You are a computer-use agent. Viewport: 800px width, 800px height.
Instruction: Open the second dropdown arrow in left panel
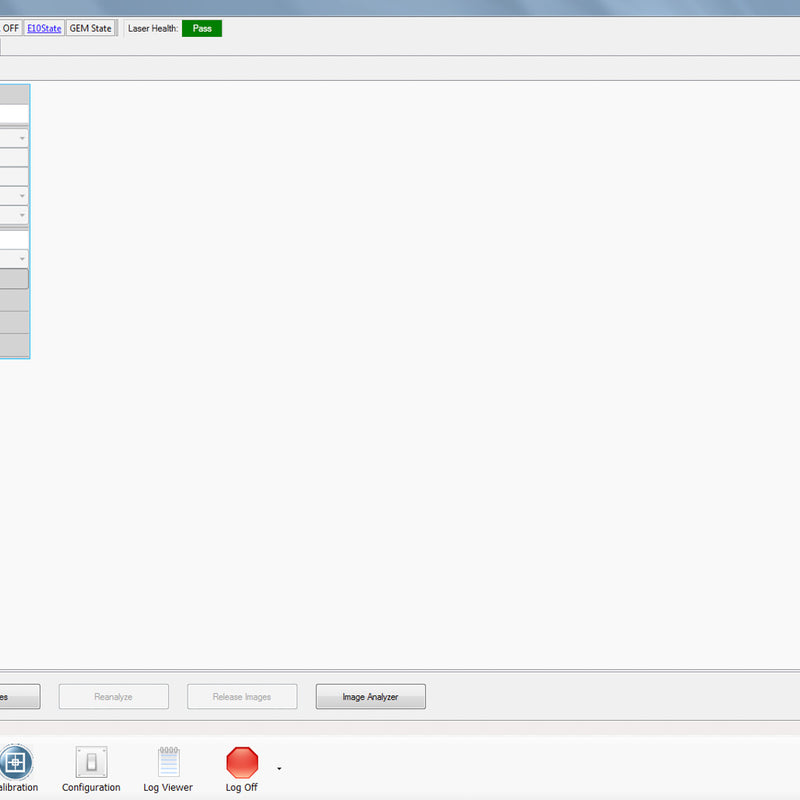click(x=22, y=196)
